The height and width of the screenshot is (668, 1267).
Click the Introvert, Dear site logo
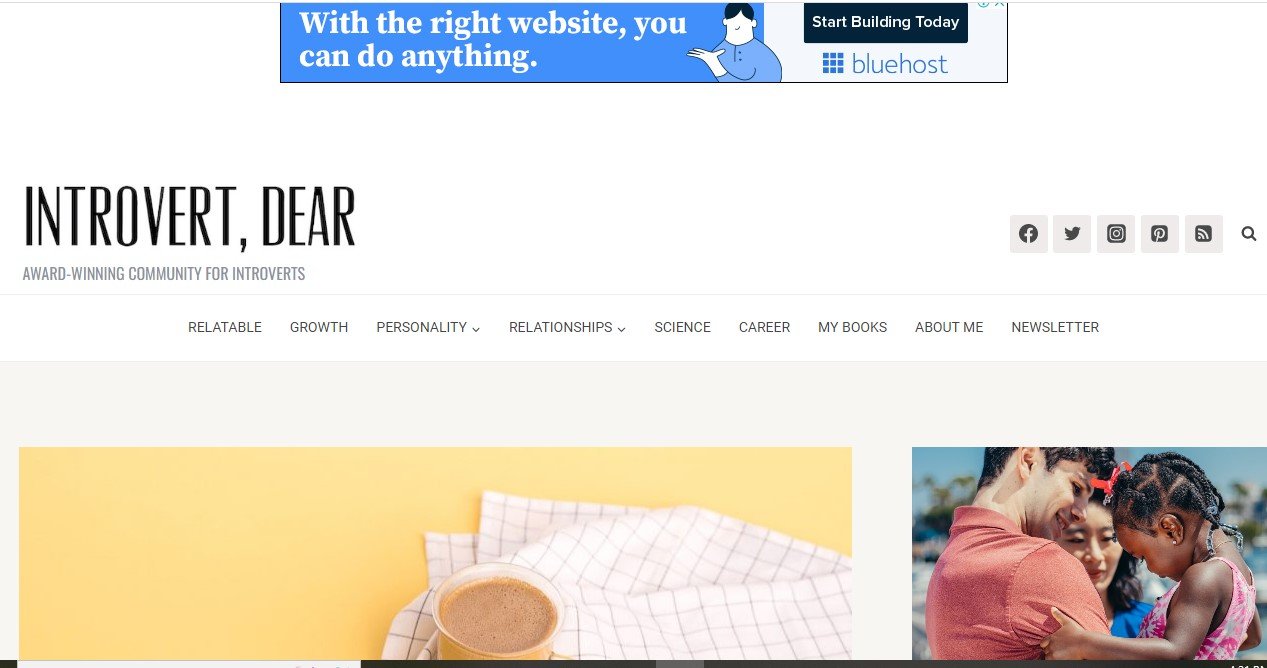pyautogui.click(x=190, y=216)
